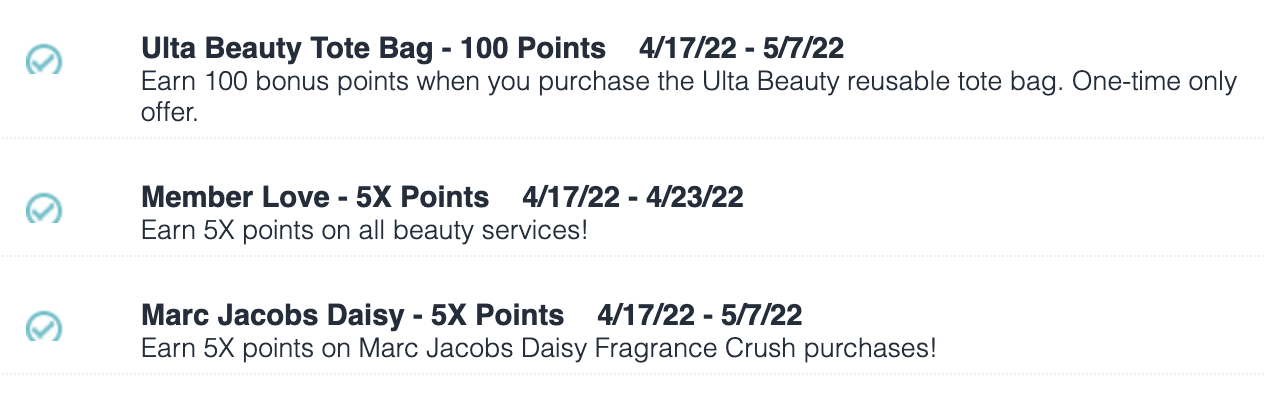Click dotted divider below the tote bag offer

[x=633, y=138]
